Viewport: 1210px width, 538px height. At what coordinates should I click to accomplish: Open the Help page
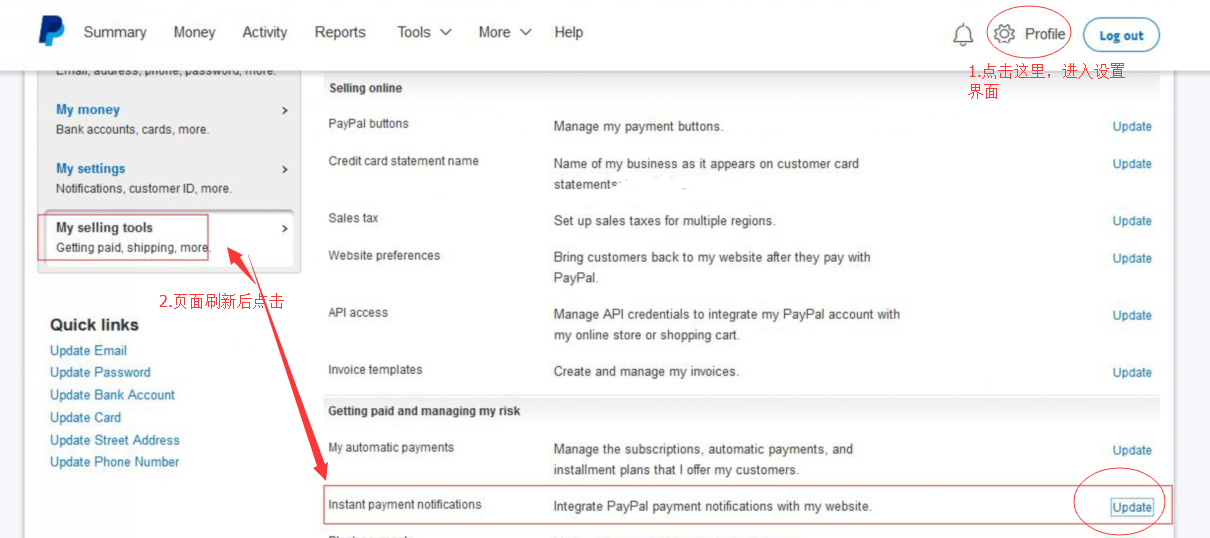click(569, 32)
